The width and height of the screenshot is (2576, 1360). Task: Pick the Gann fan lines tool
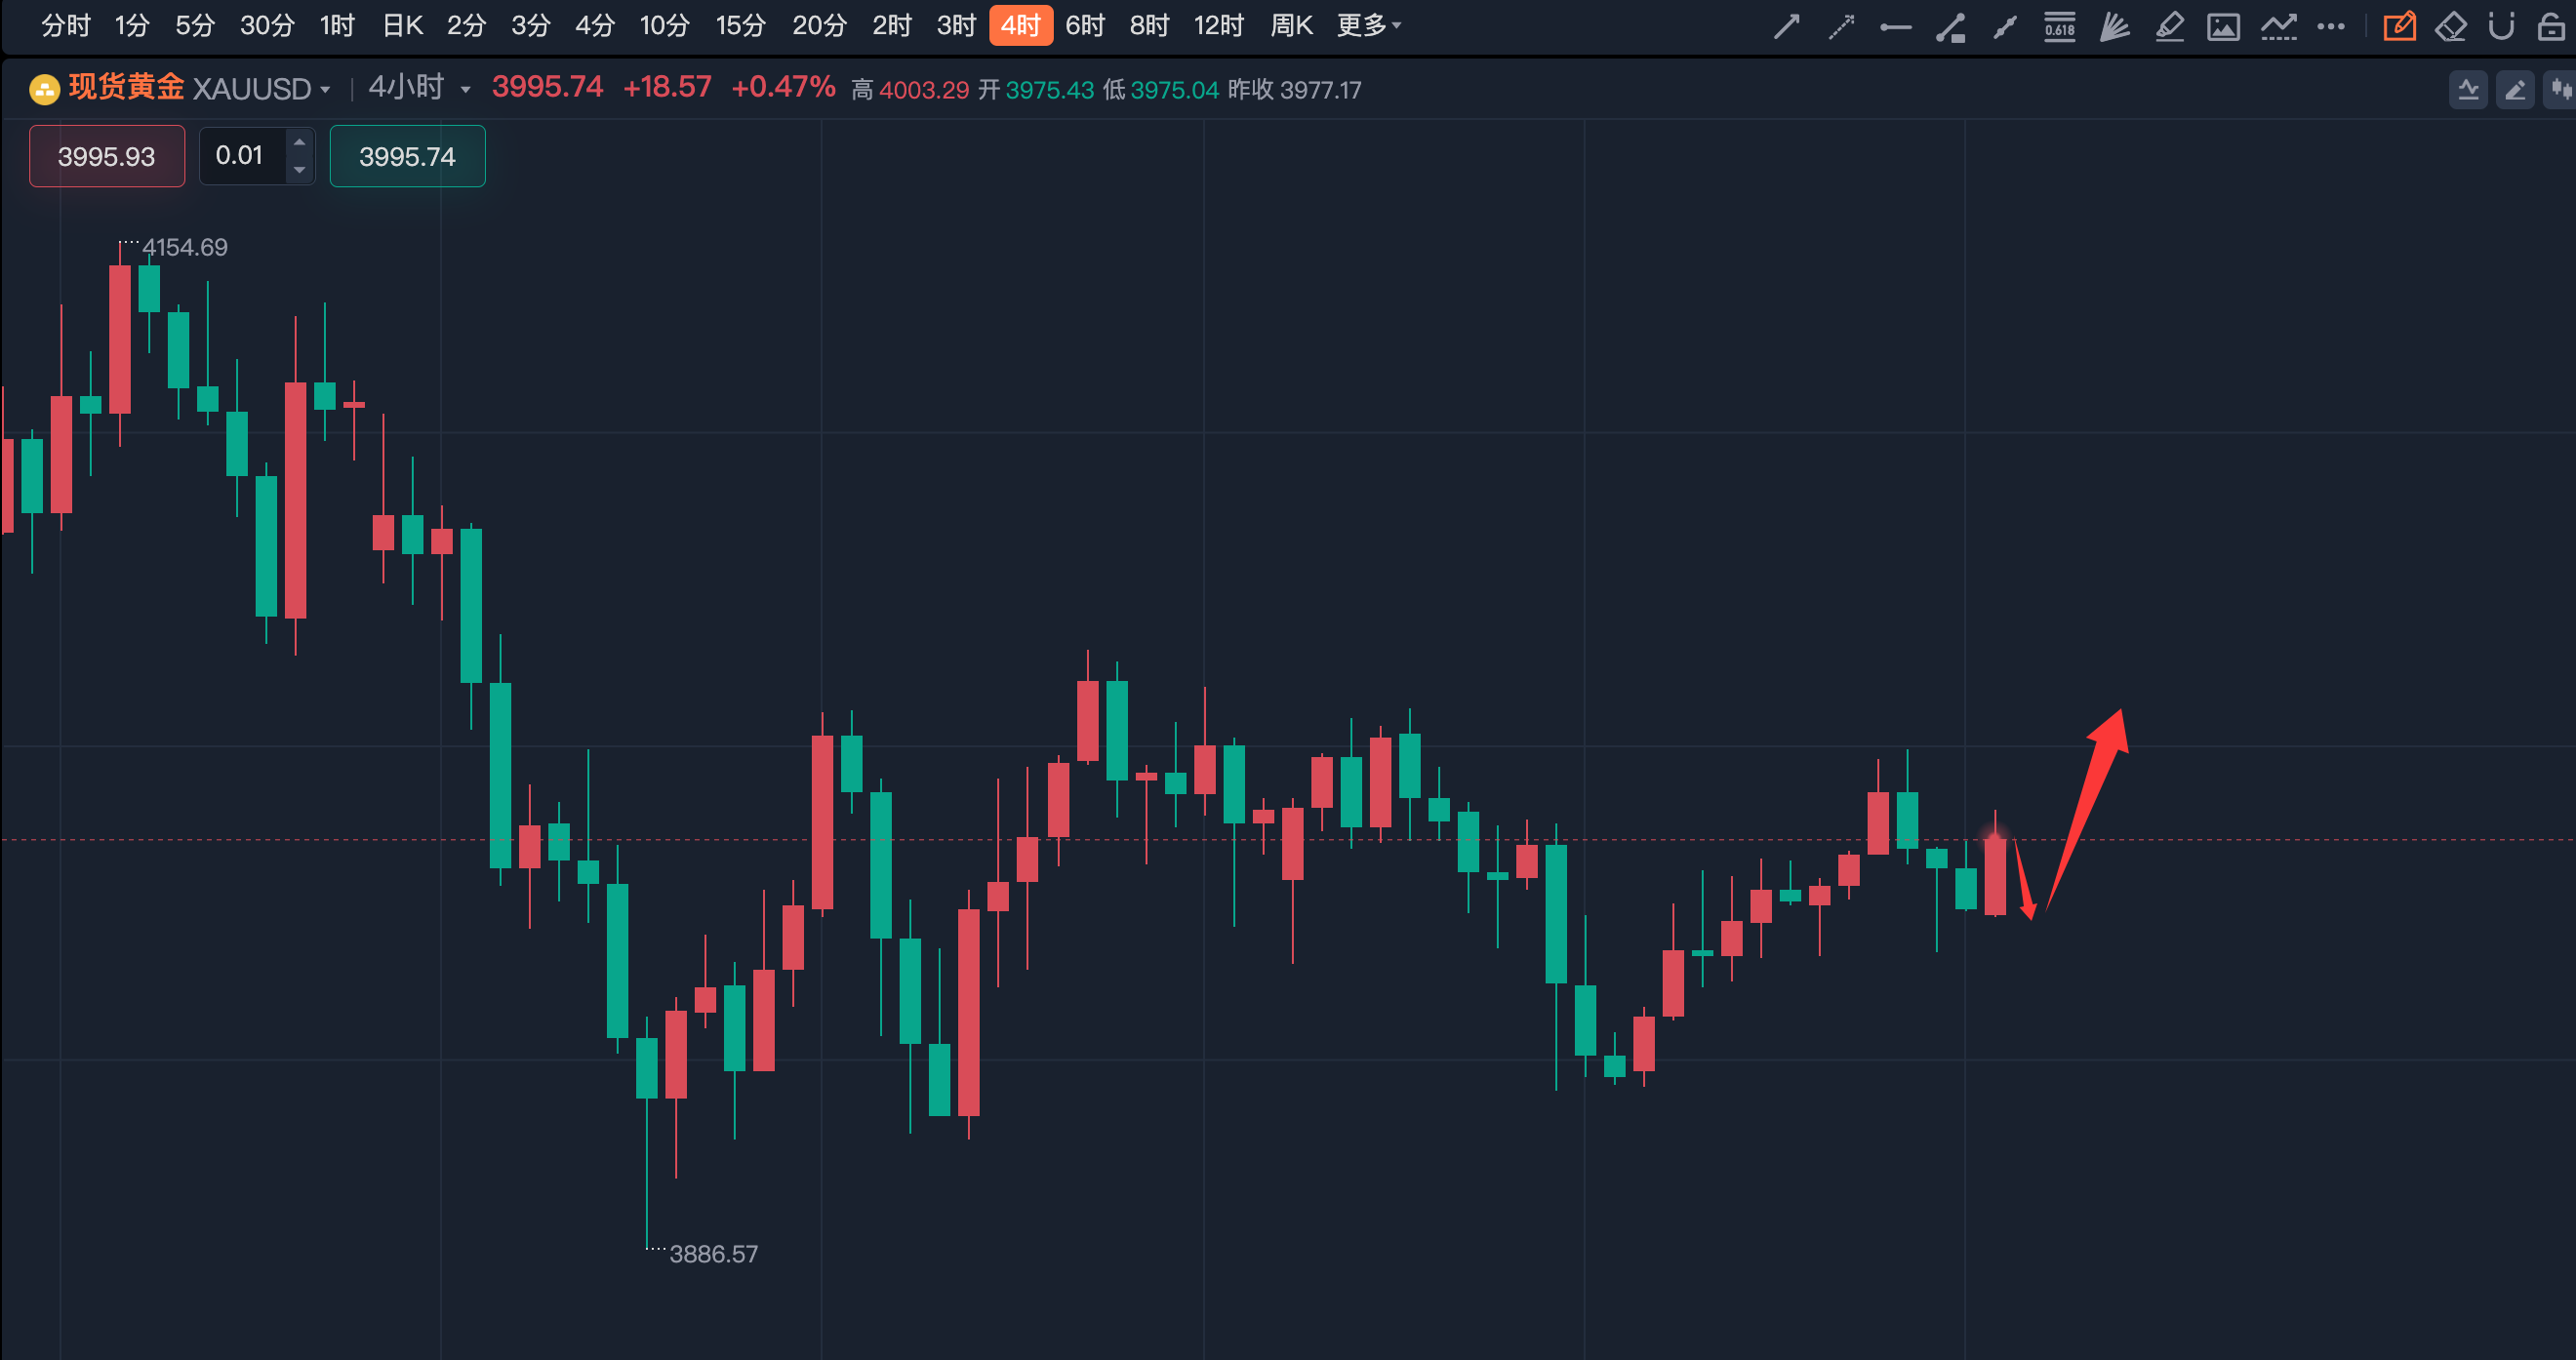click(x=2114, y=26)
